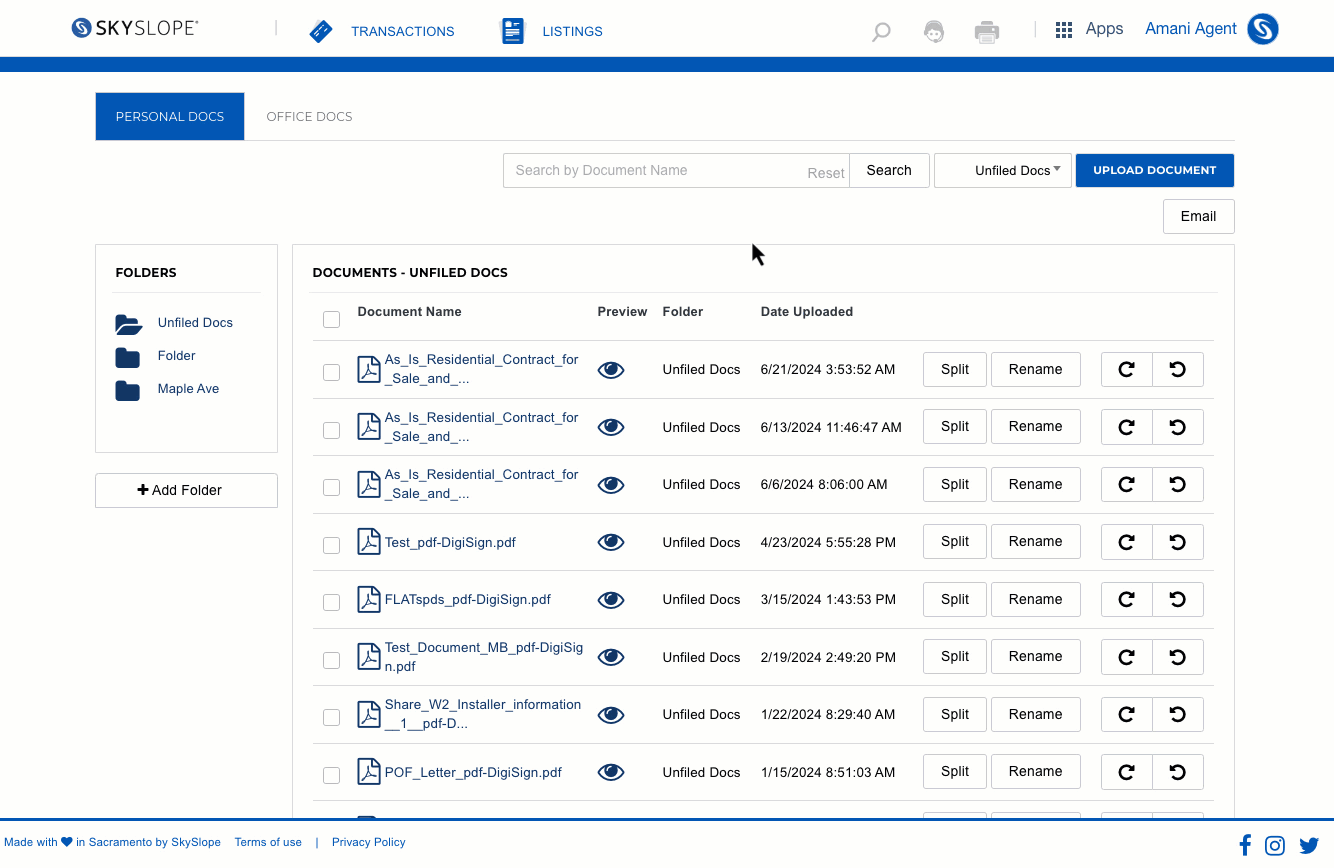Open Transactions from the top navigation
The image size is (1334, 868).
tap(382, 31)
